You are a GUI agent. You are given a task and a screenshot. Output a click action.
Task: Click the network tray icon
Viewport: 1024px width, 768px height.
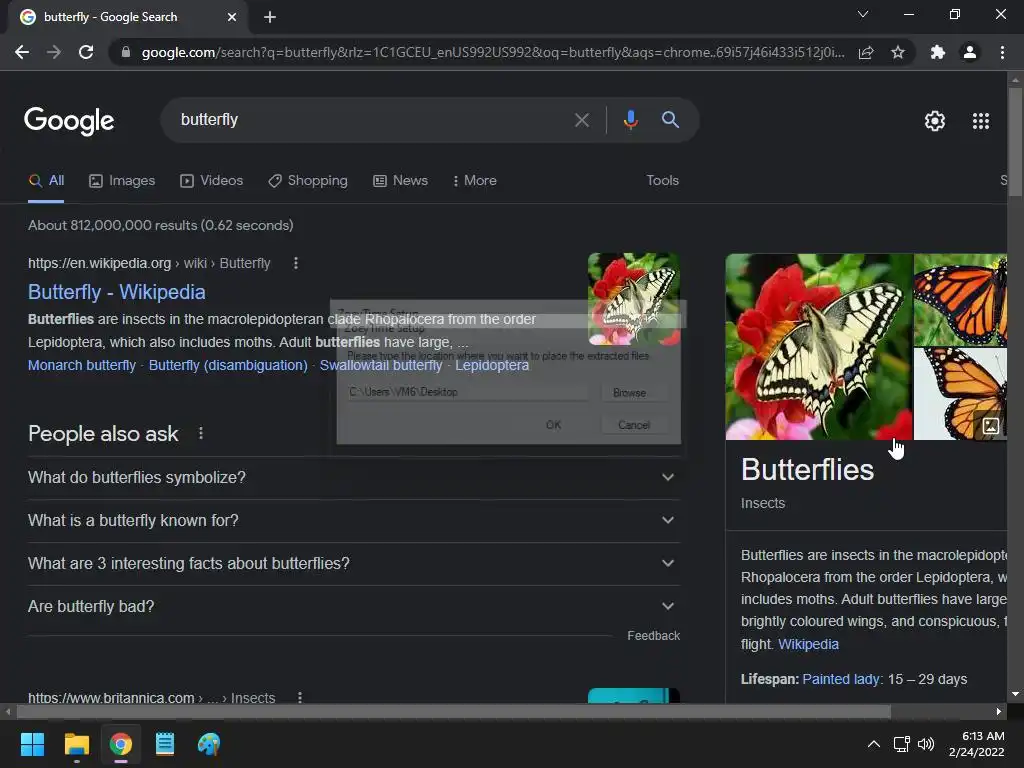[902, 744]
